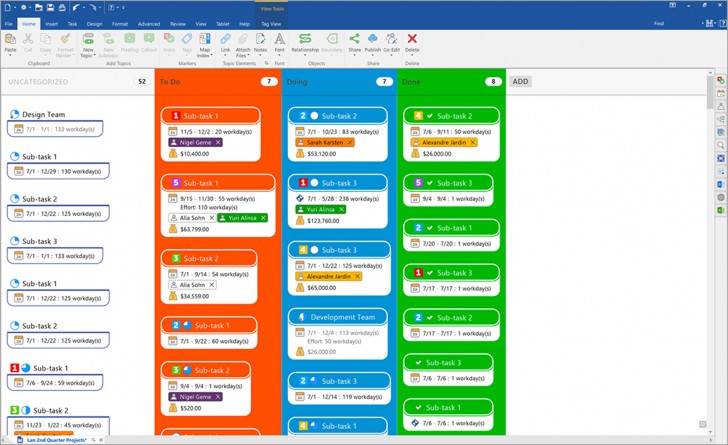Open Topic Elements dialog launcher
Viewport: 728px width, 445px height.
[x=266, y=63]
